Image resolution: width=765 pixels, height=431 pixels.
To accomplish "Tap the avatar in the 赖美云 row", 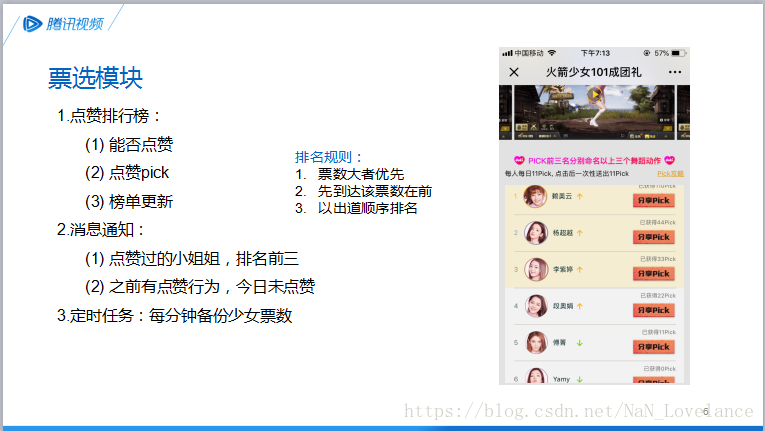I will click(535, 196).
